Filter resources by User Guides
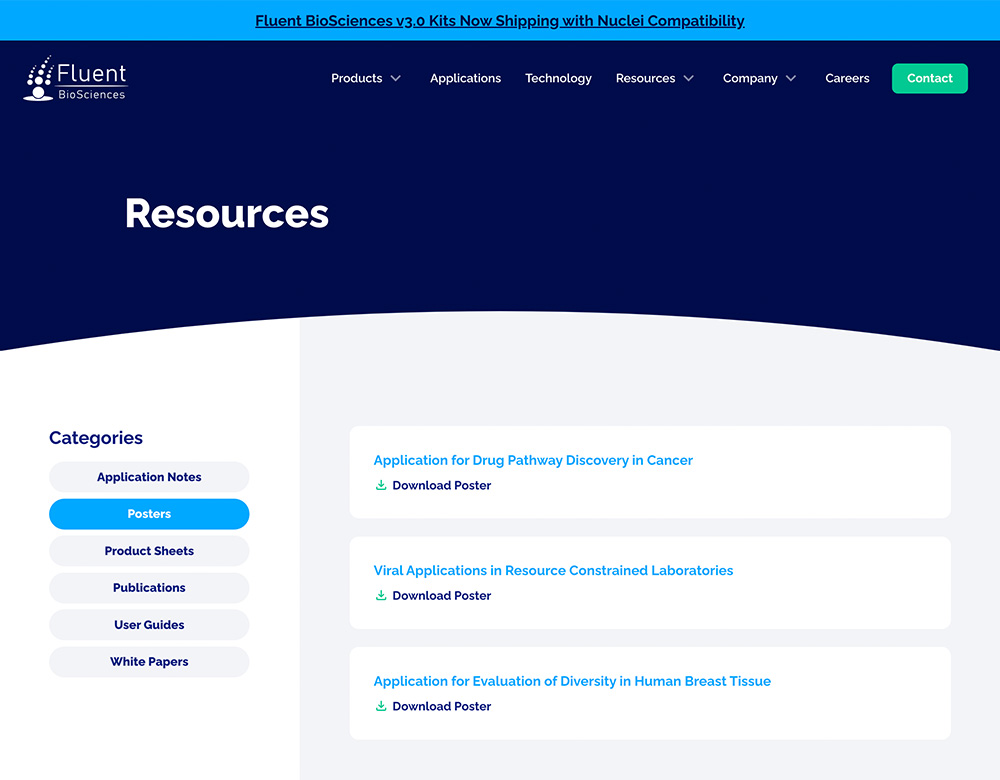Screen dimensions: 1000x780 click(149, 625)
